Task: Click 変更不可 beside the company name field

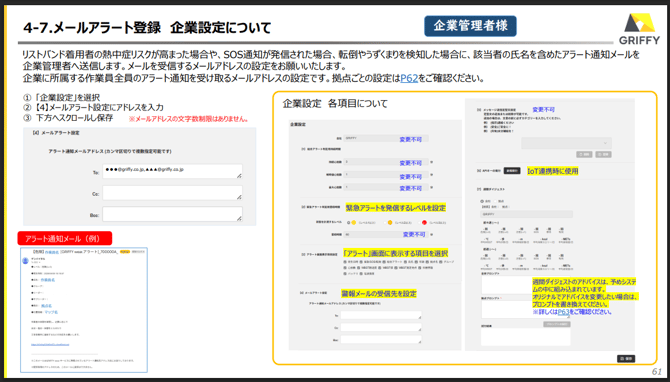Action: click(411, 139)
